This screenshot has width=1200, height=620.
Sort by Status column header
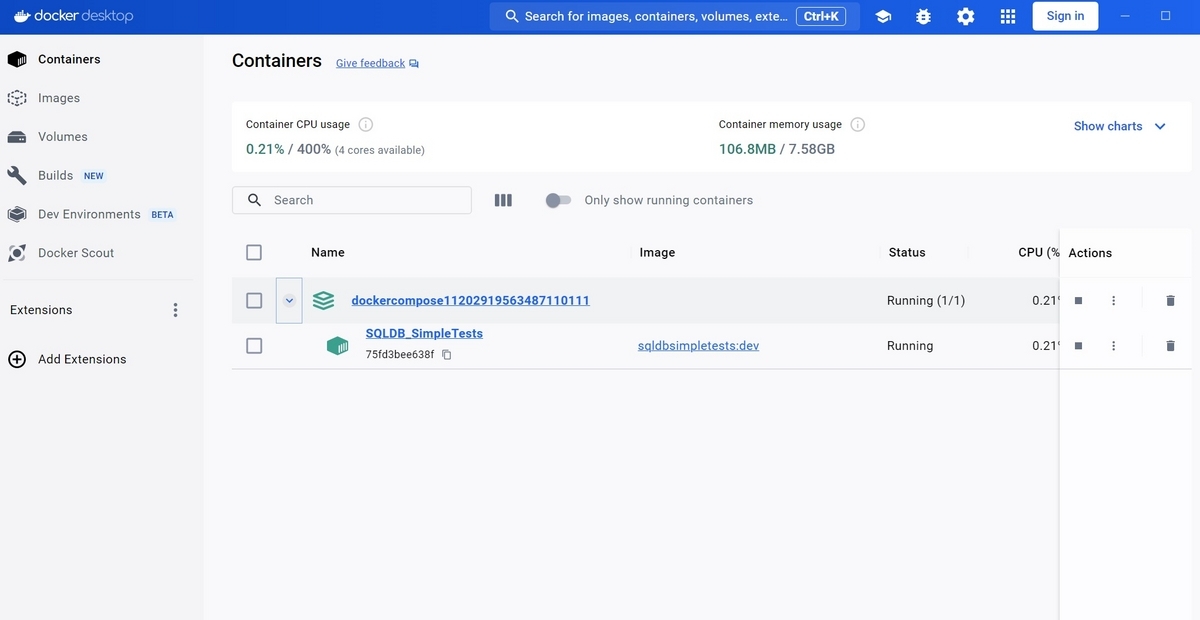907,253
